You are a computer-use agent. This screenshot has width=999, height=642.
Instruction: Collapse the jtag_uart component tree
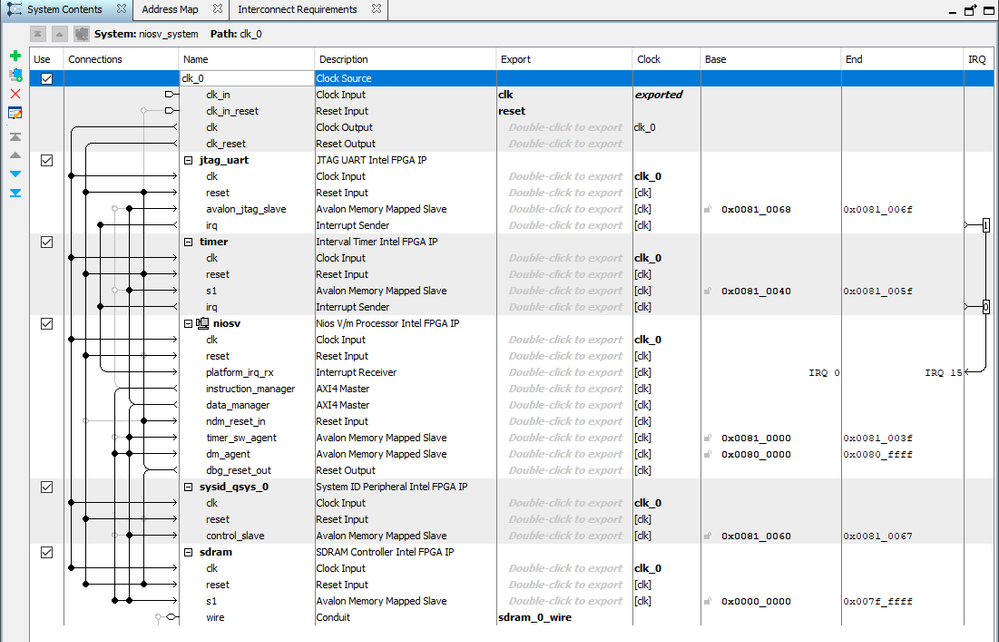point(189,160)
